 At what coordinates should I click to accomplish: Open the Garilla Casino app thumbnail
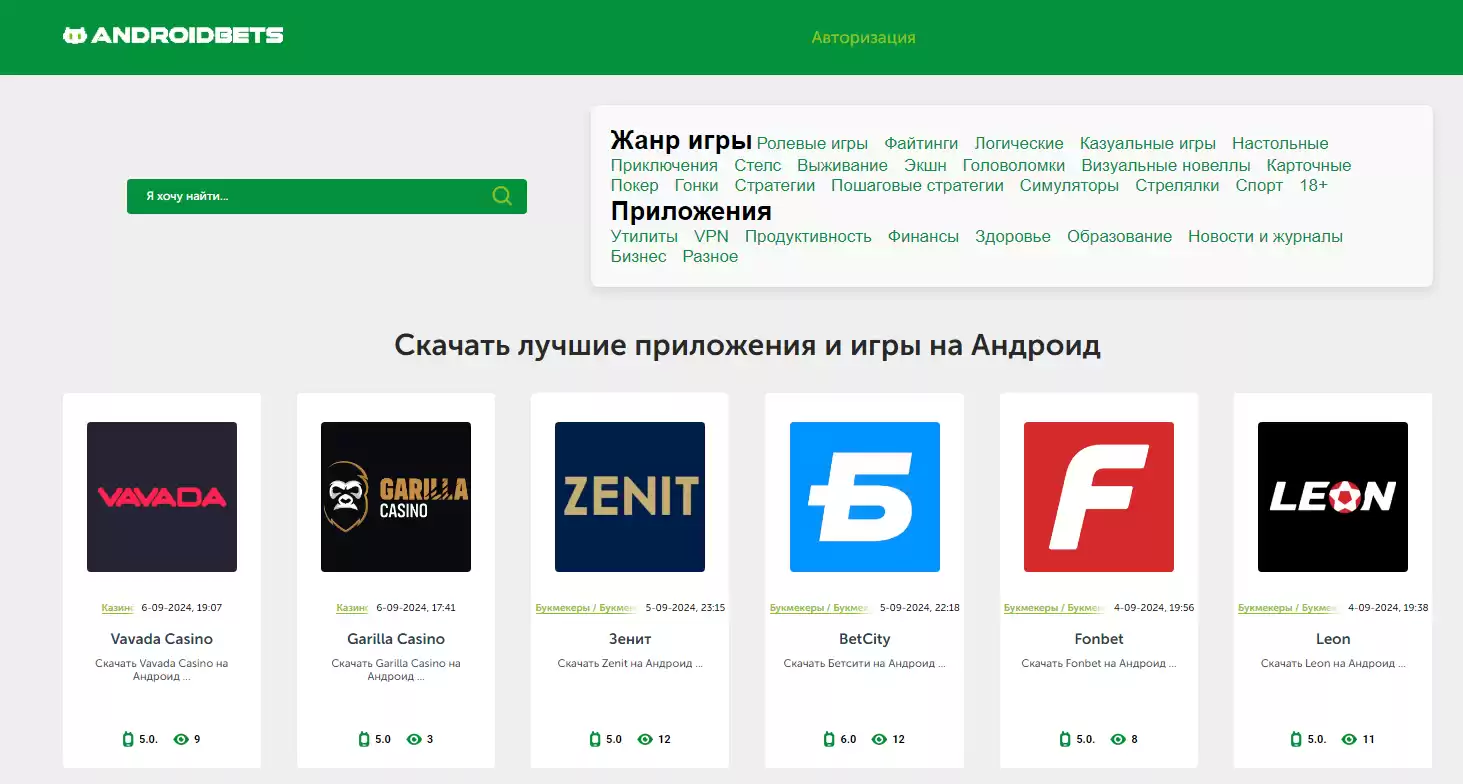click(396, 497)
